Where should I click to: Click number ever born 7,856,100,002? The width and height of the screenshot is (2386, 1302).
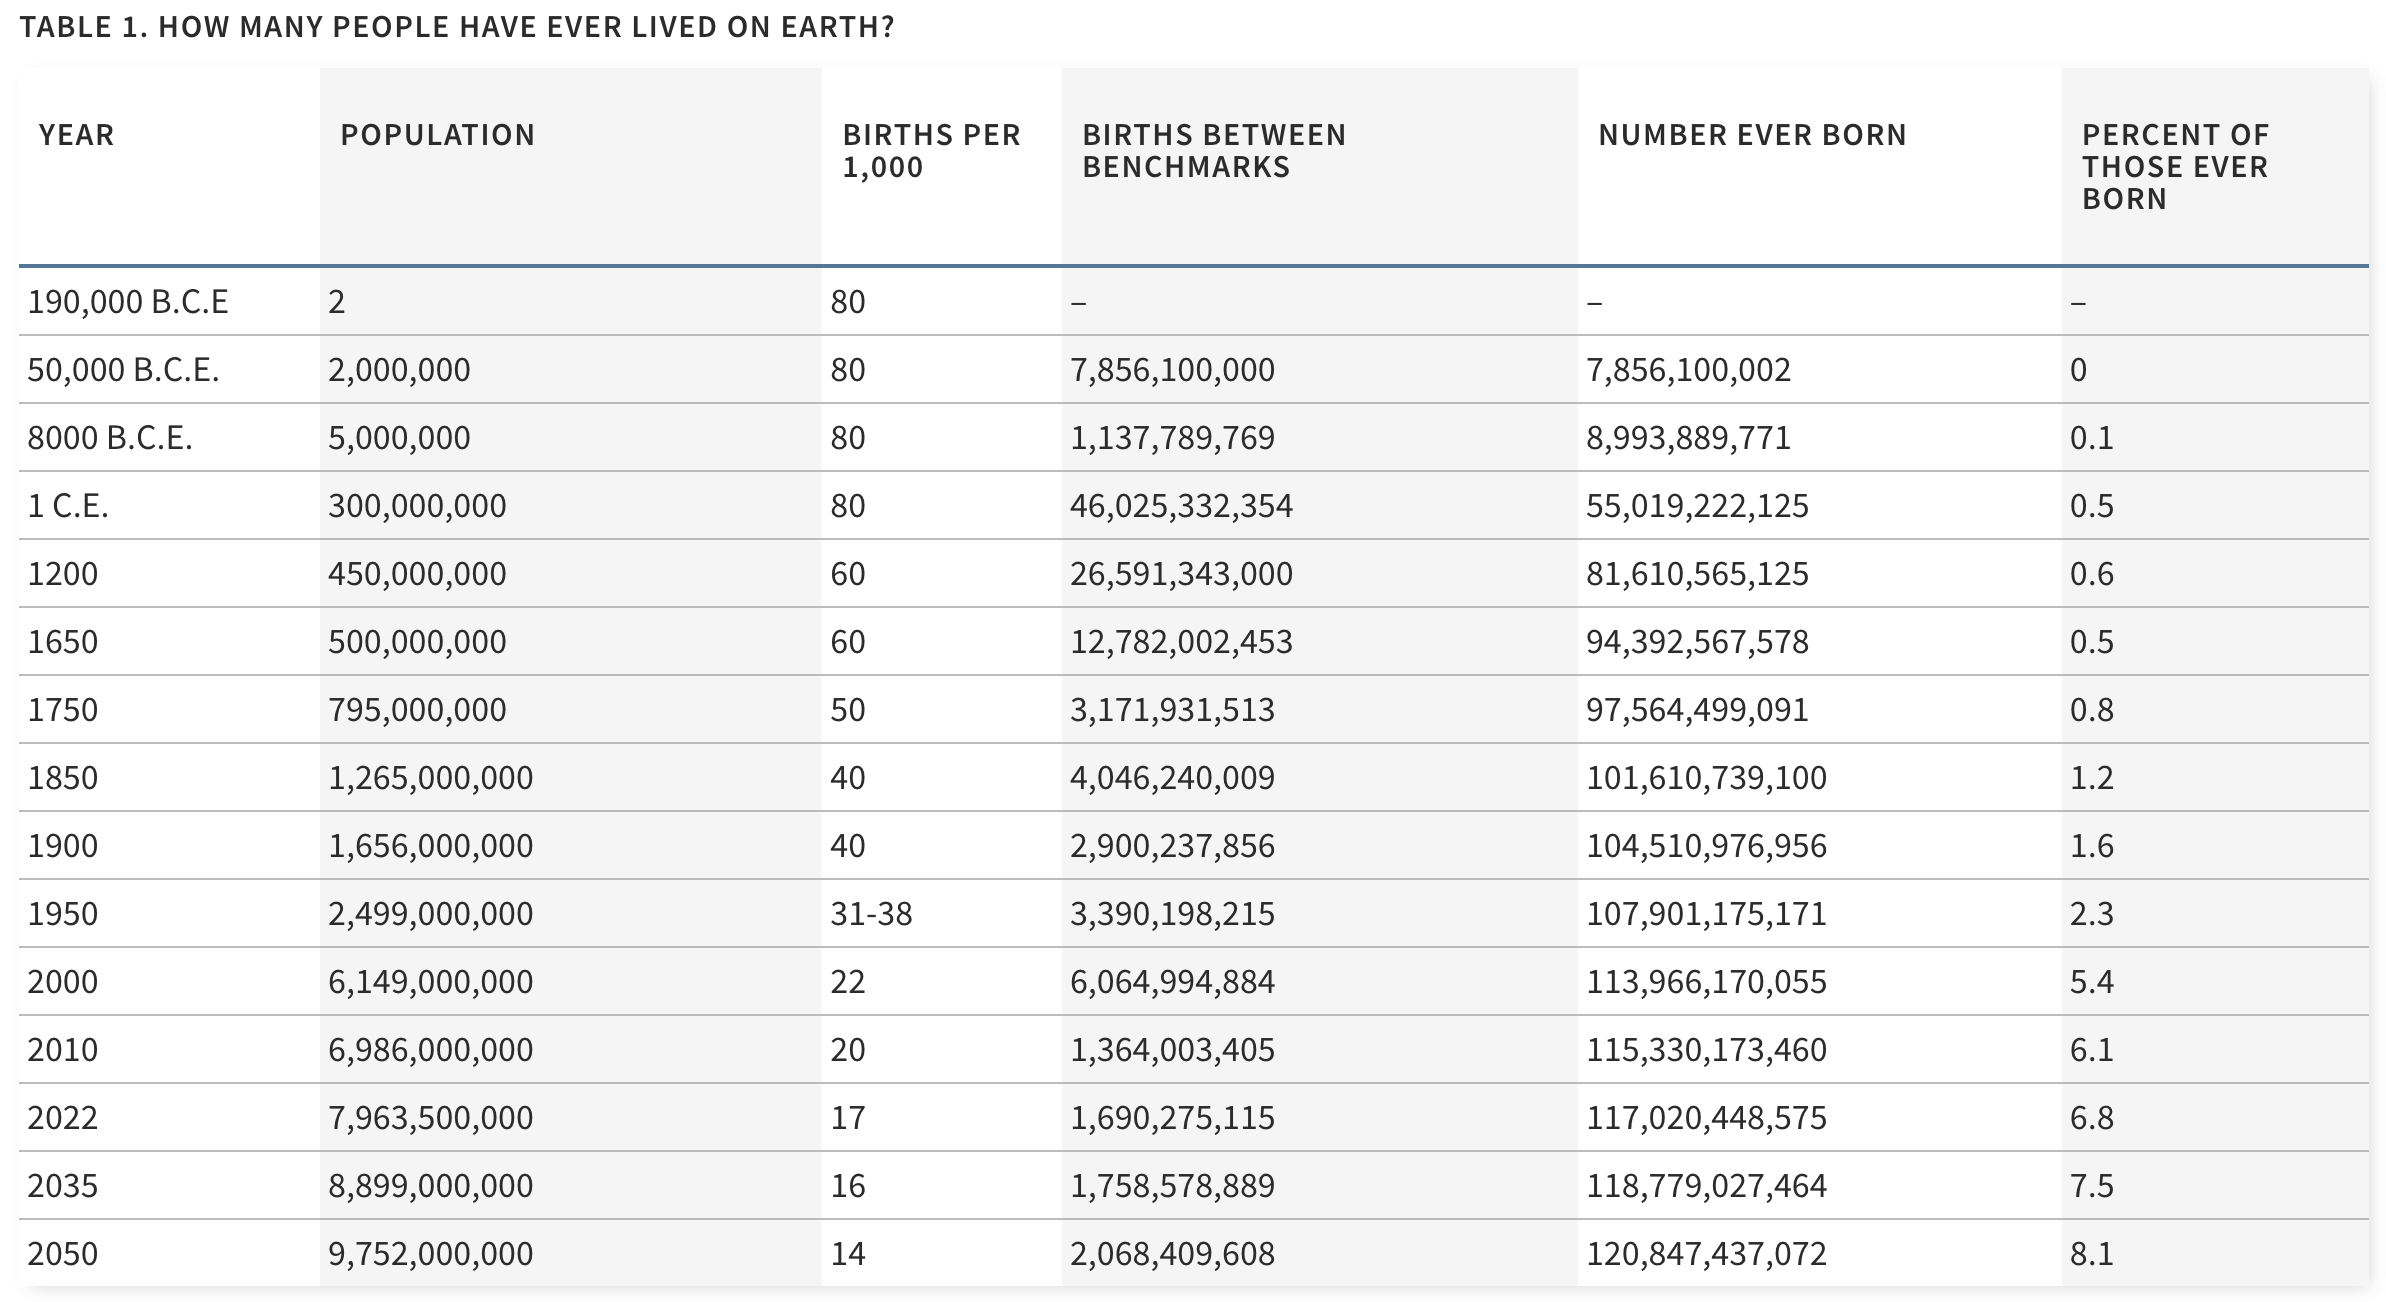pos(1688,370)
